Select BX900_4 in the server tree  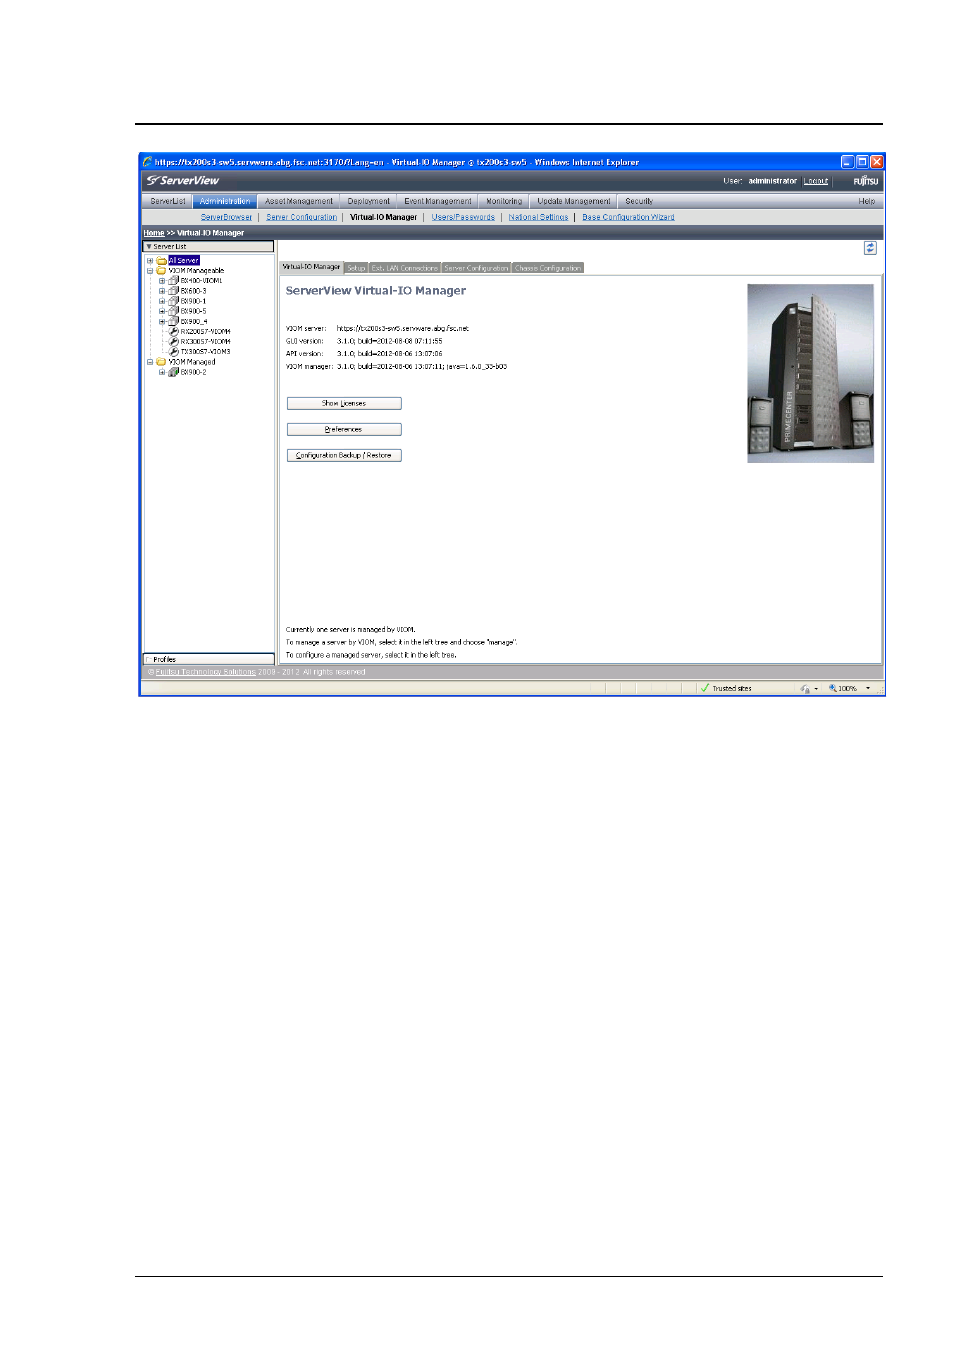194,321
